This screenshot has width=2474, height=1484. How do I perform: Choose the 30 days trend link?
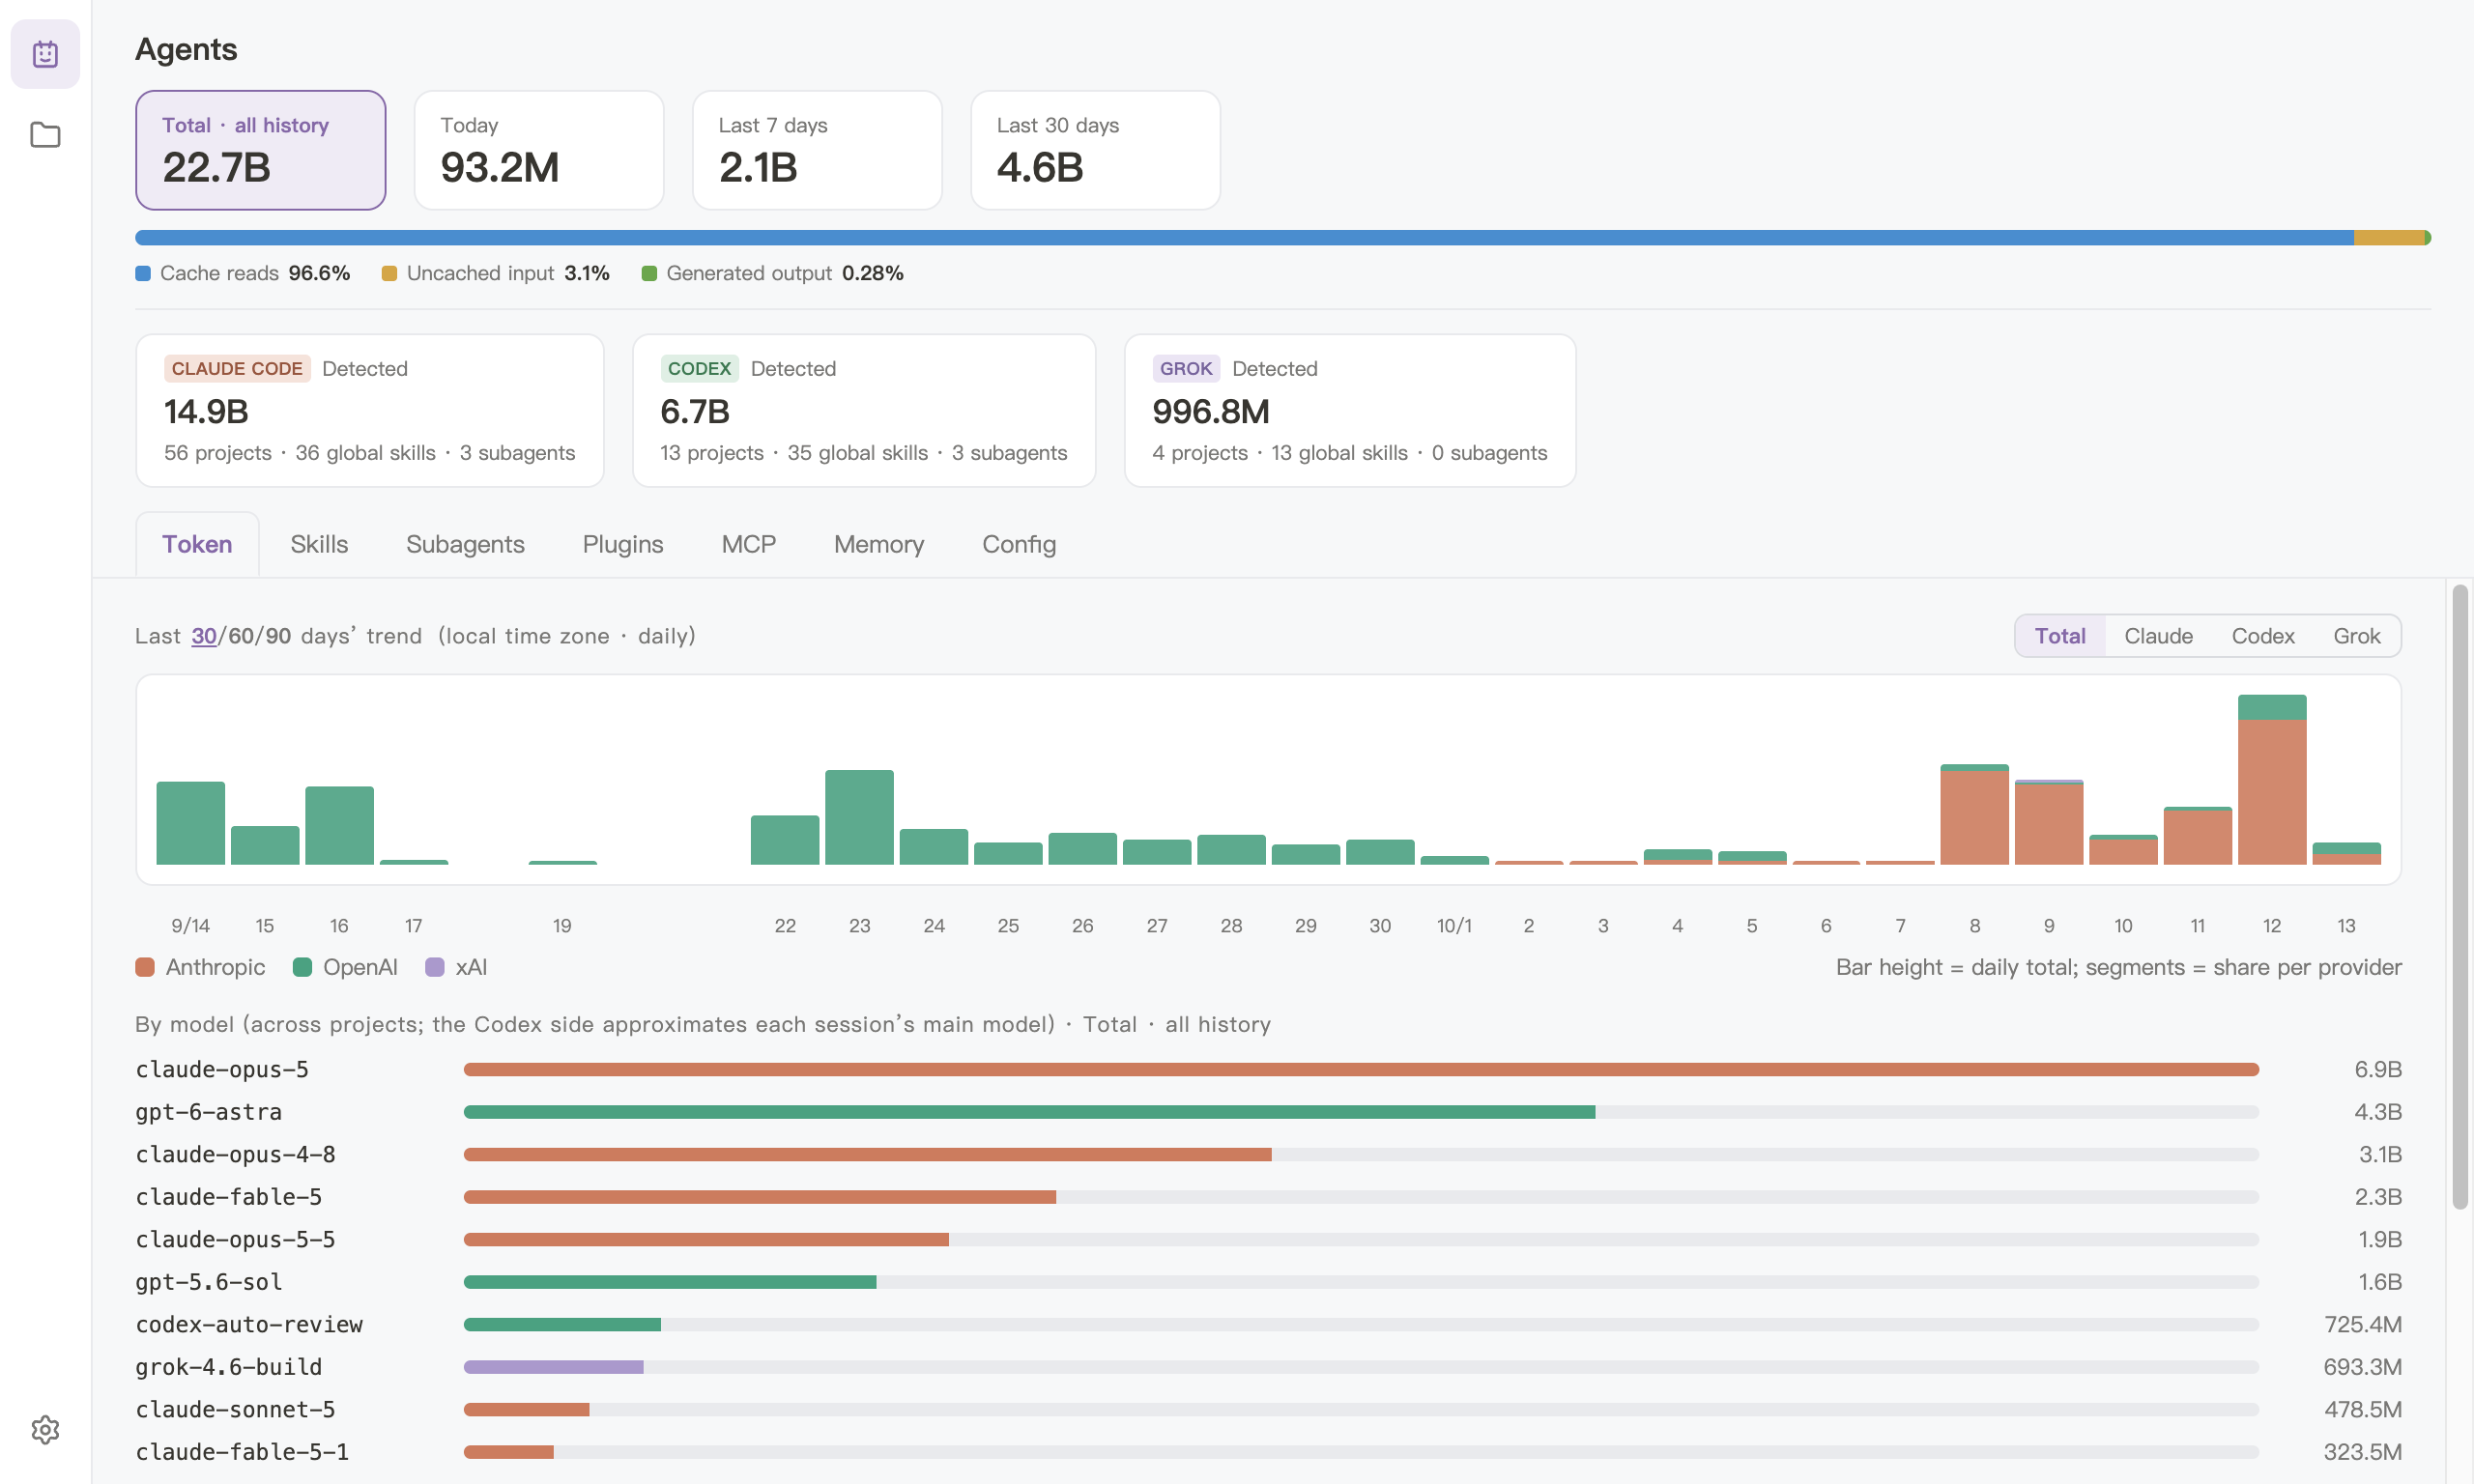(x=204, y=636)
